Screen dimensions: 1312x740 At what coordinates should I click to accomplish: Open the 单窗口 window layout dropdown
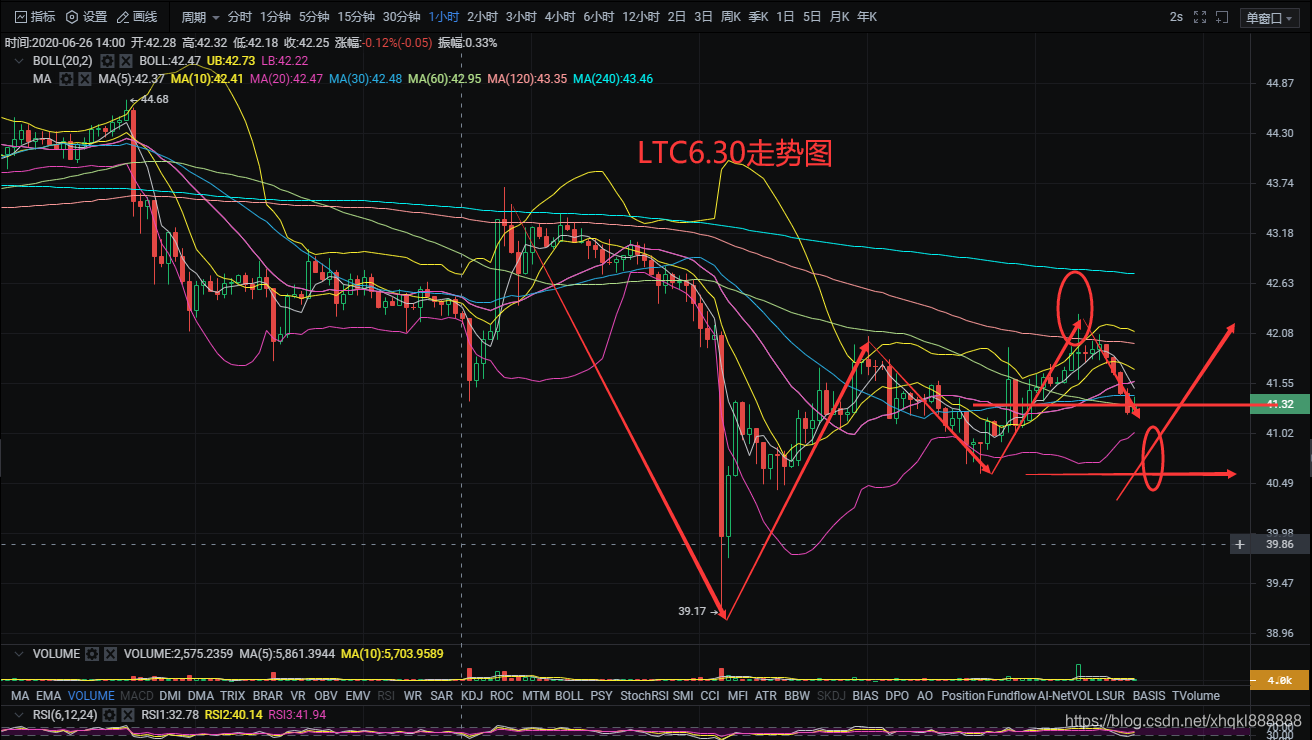tap(1269, 17)
